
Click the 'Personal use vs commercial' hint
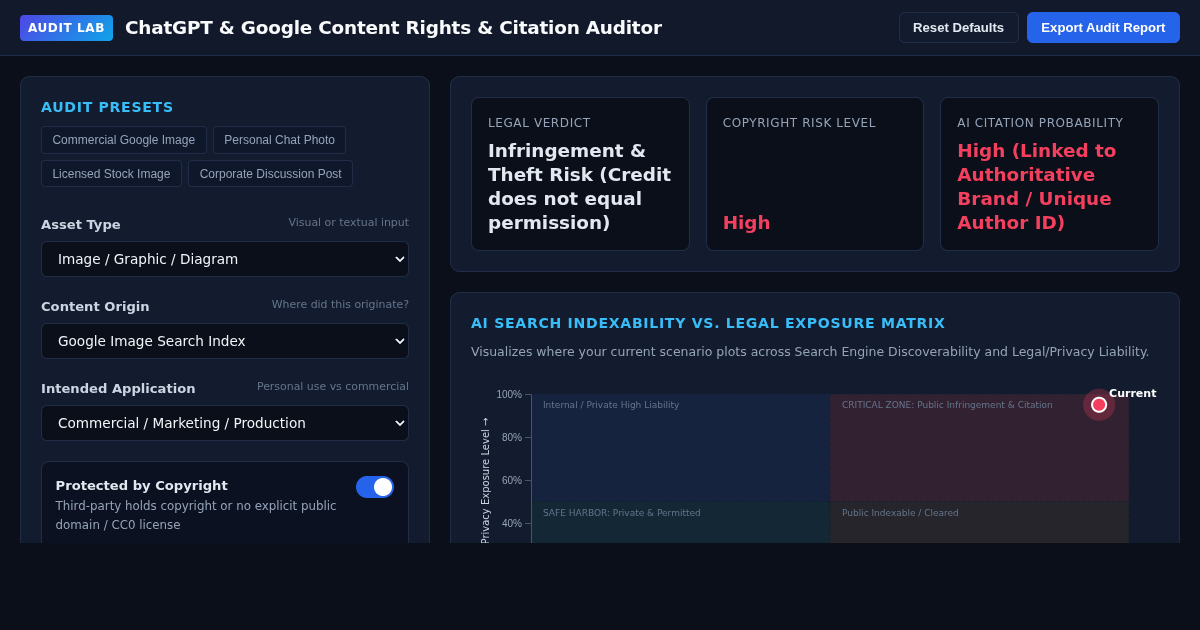click(333, 387)
